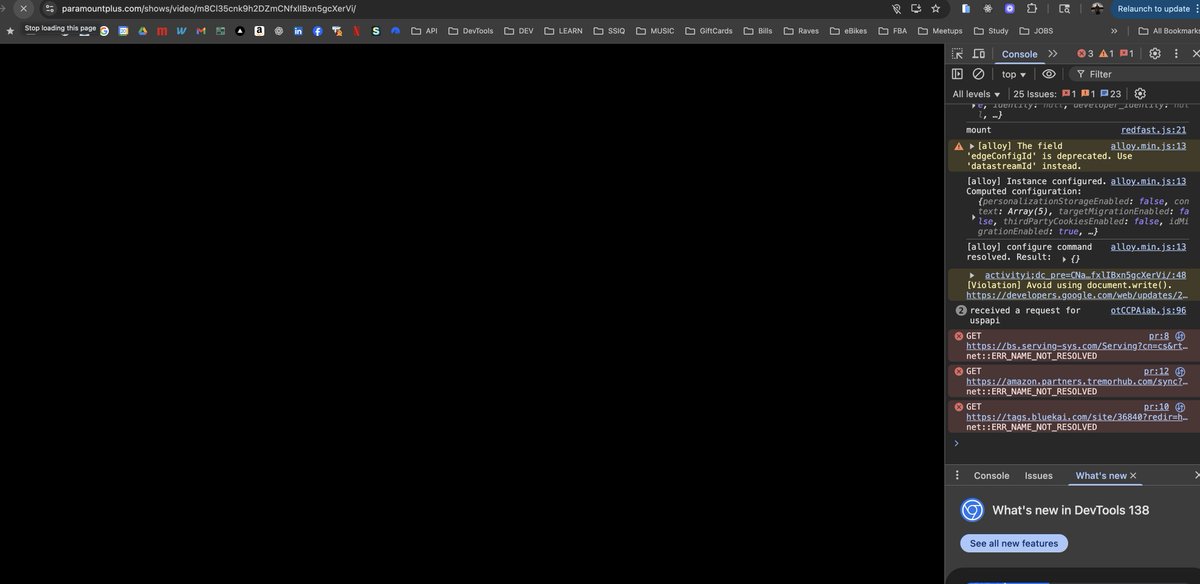
Task: Open the redfast.js:21 source link
Action: (x=1154, y=130)
